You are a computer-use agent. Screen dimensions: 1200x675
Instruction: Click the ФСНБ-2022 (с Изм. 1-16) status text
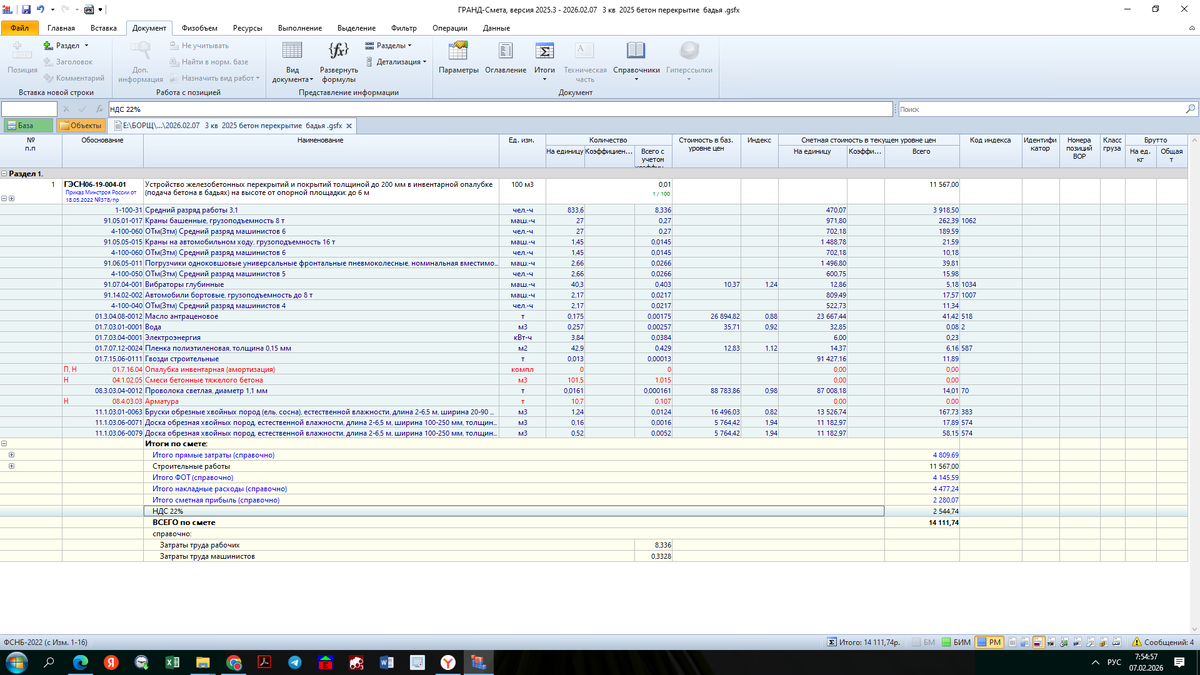point(45,641)
